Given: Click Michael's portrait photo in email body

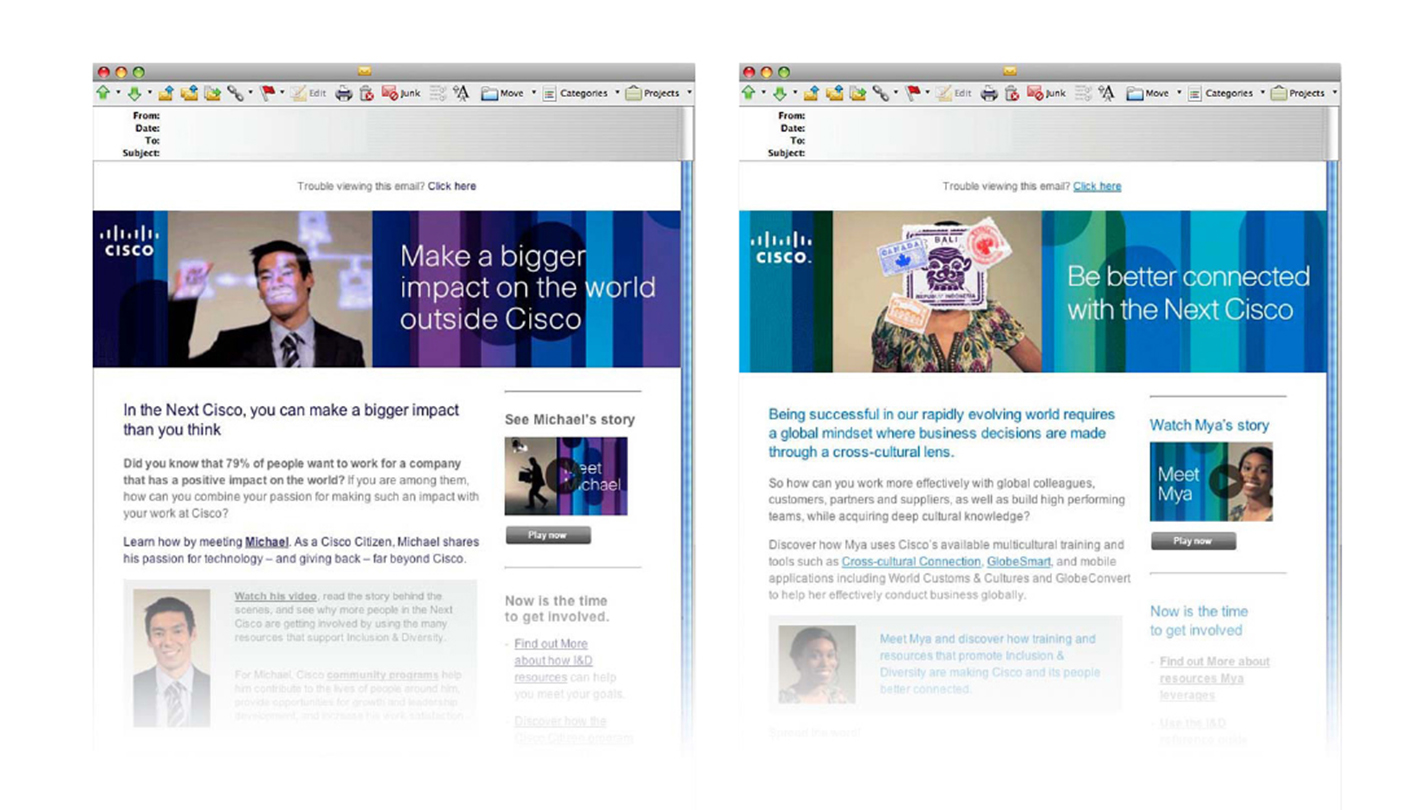Looking at the screenshot, I should coord(172,658).
